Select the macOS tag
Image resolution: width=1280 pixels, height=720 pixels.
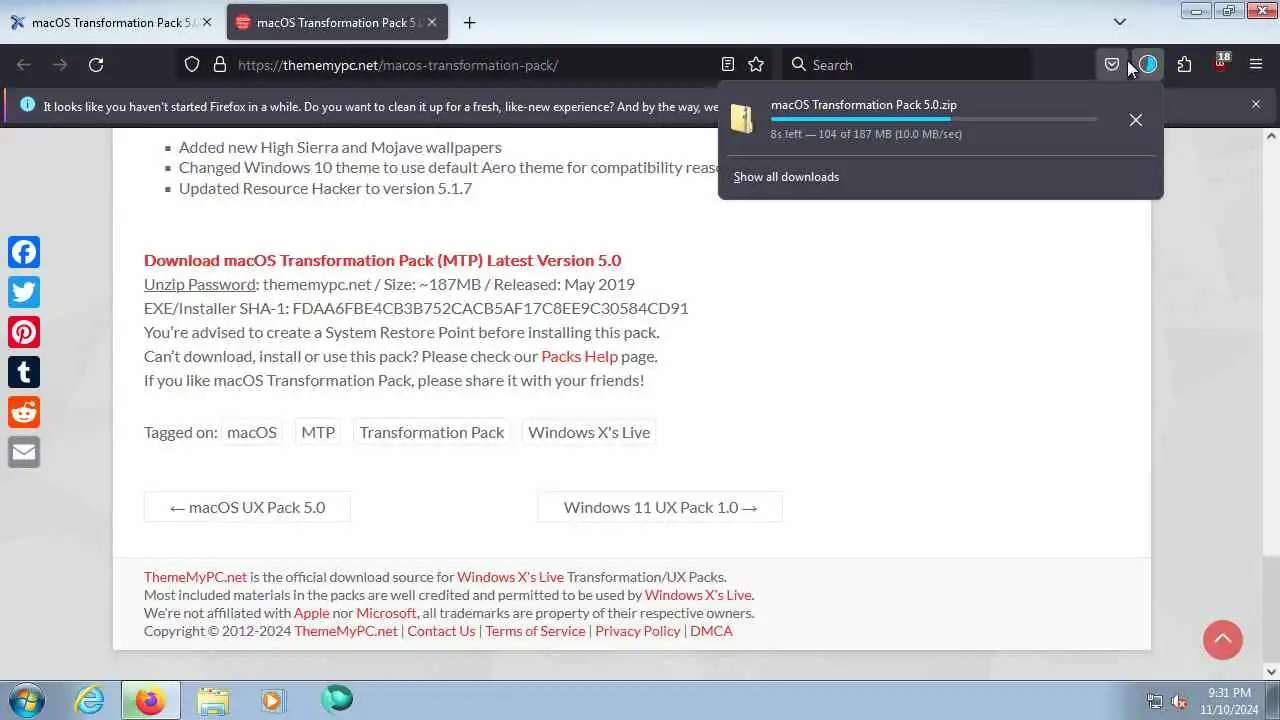click(x=252, y=432)
